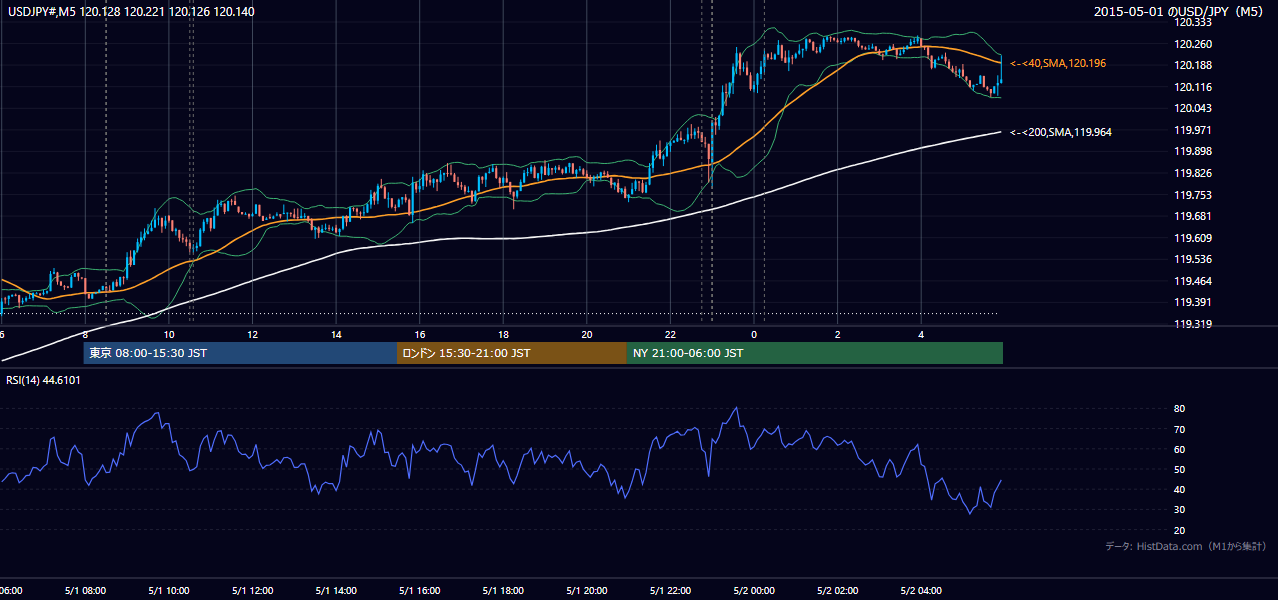Viewport: 1278px width, 600px height.
Task: Click hour marker 10 on the price chart axis
Action: coord(169,335)
